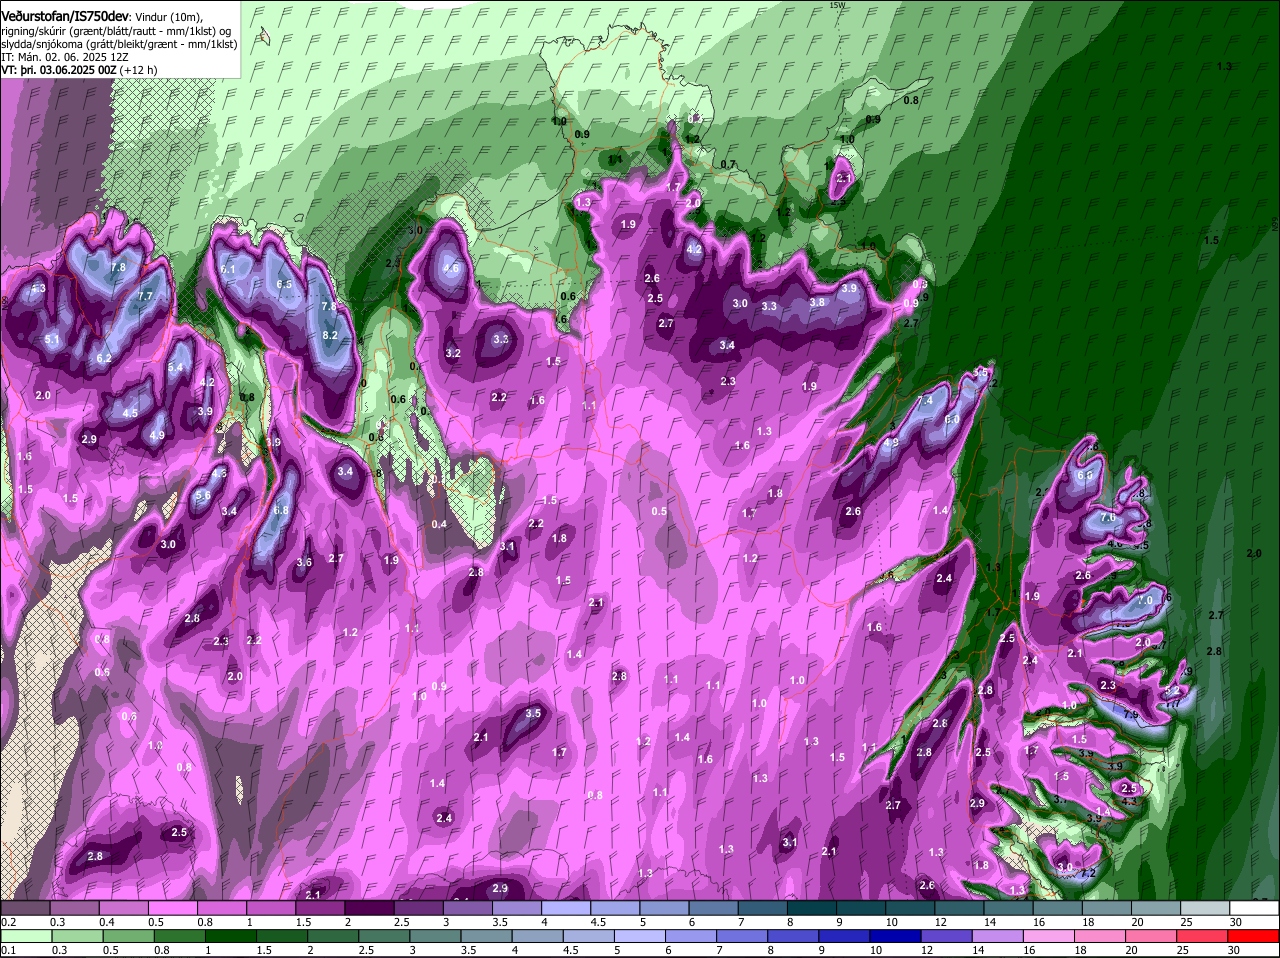The height and width of the screenshot is (958, 1280).
Task: Click the '3.8' value on the map
Action: pyautogui.click(x=817, y=302)
